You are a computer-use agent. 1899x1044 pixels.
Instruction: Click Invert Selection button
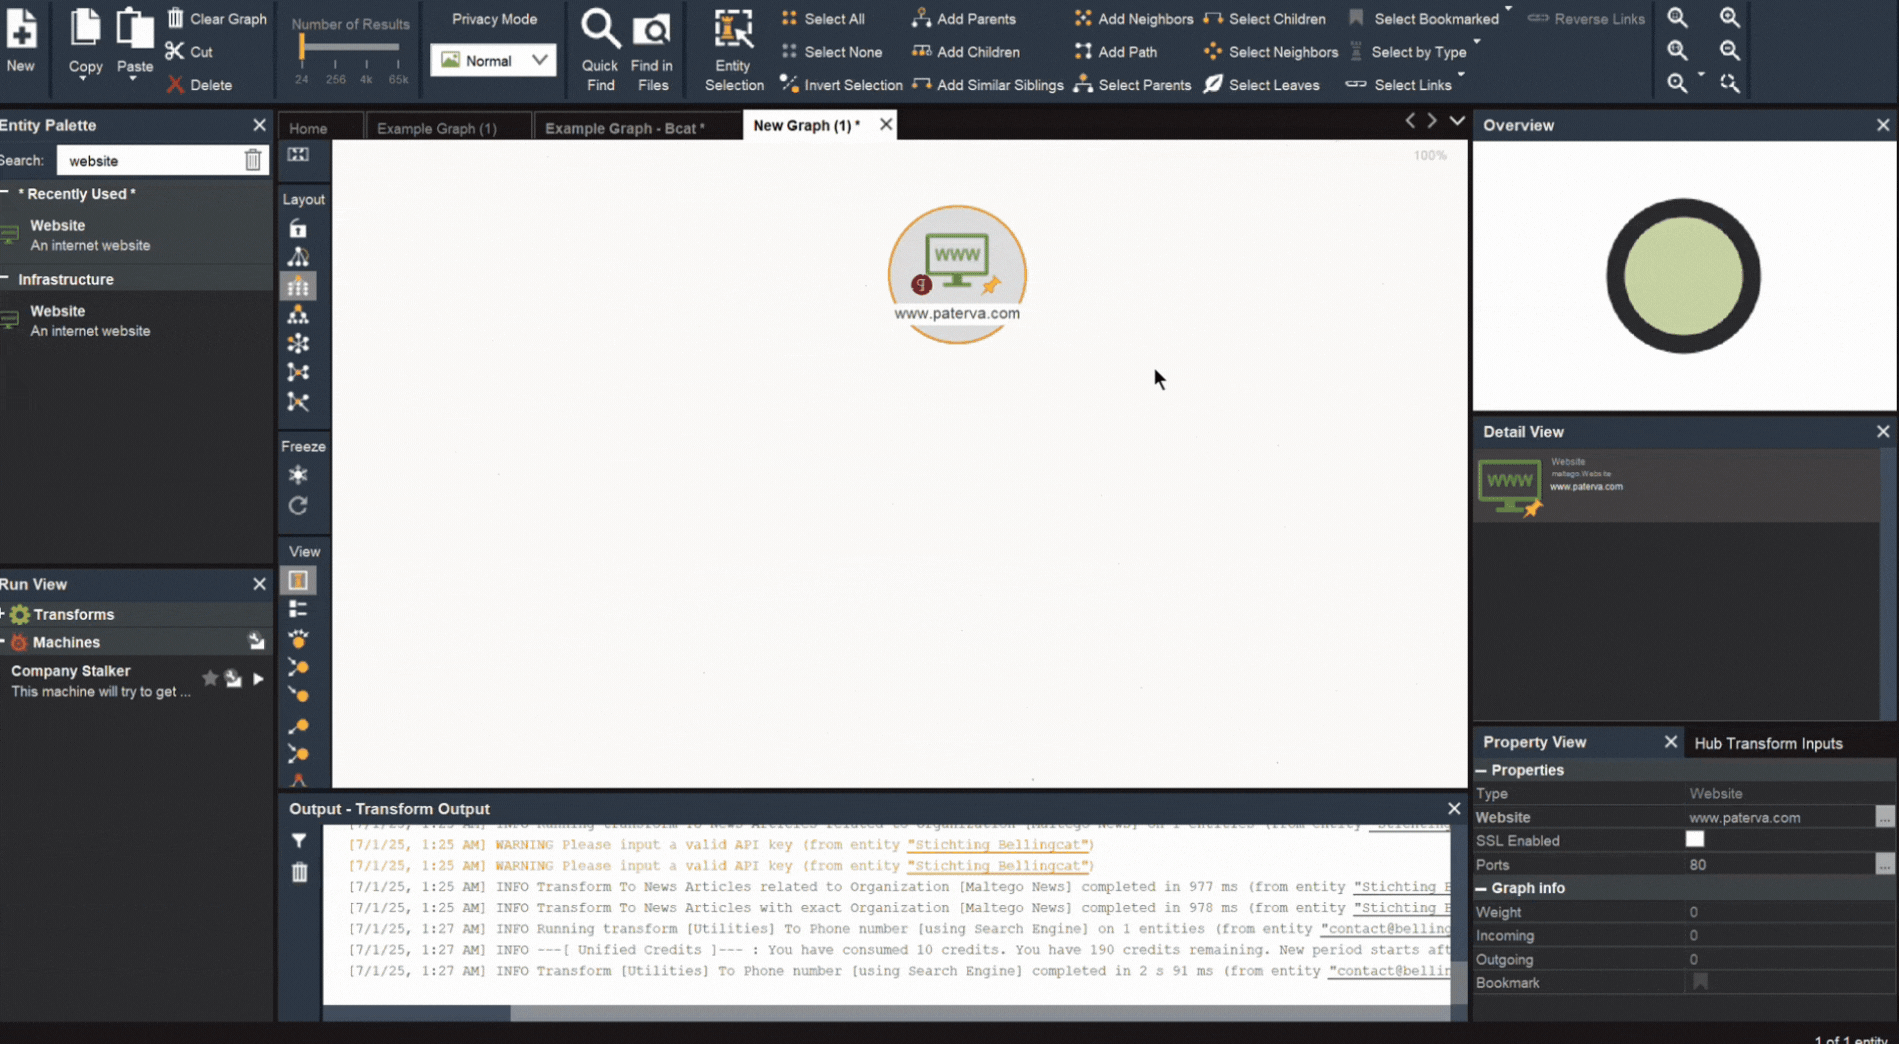pos(841,85)
